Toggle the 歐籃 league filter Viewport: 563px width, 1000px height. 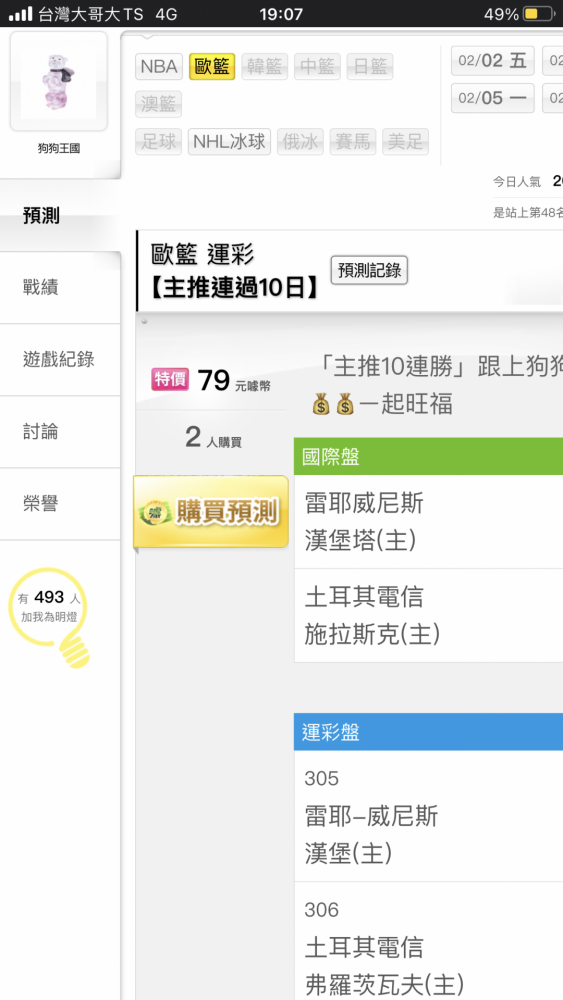tap(212, 66)
